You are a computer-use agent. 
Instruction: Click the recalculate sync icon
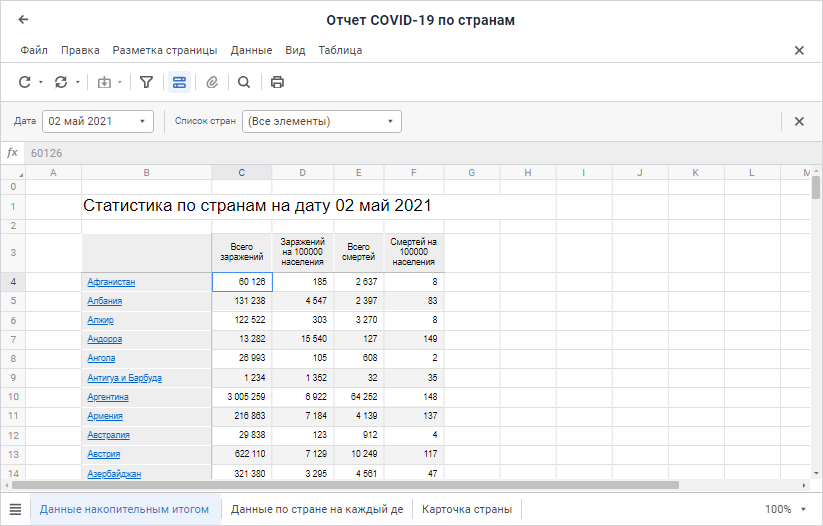pos(61,82)
